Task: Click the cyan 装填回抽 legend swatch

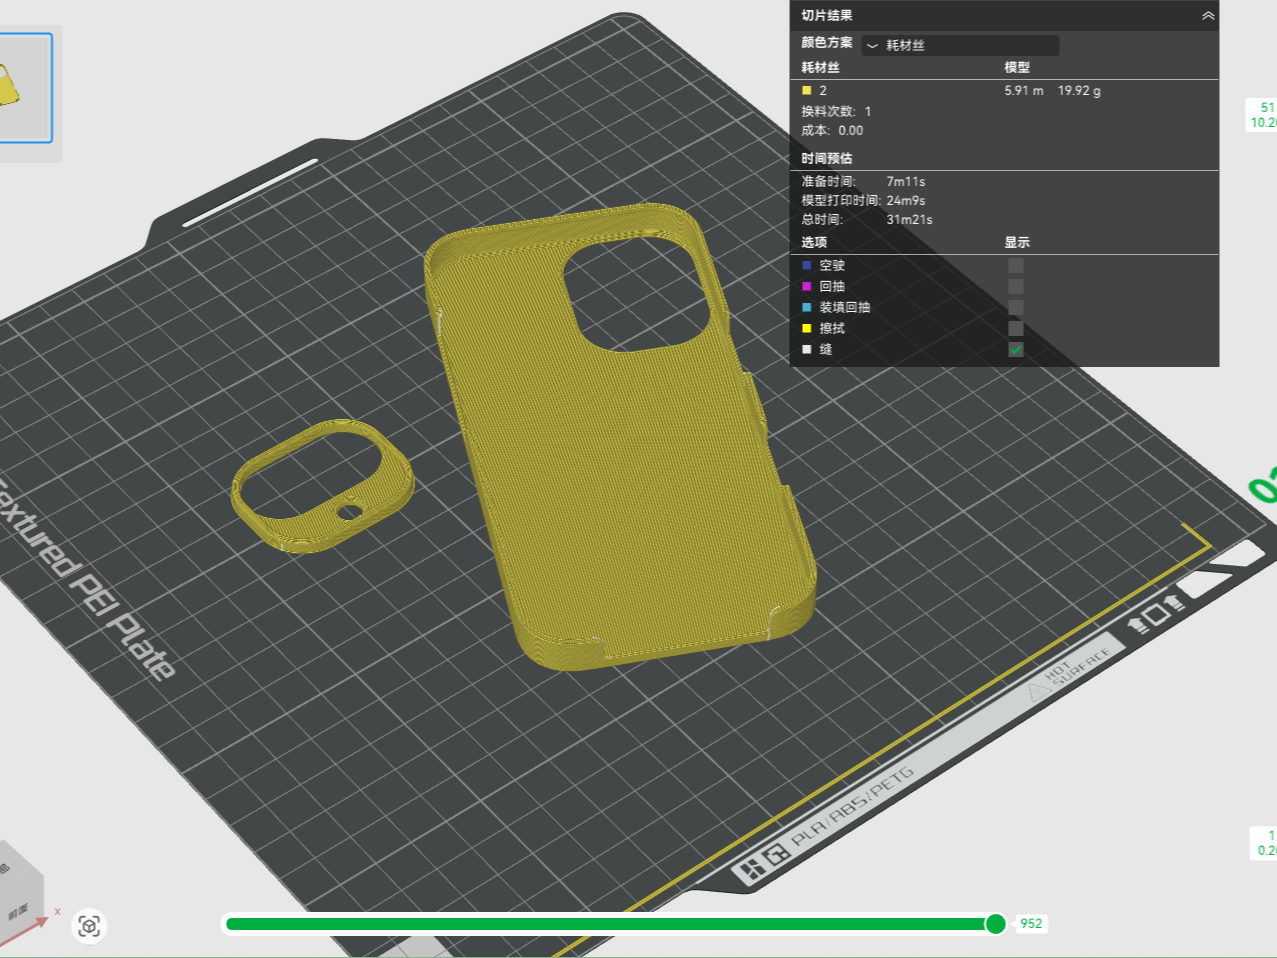Action: 807,307
